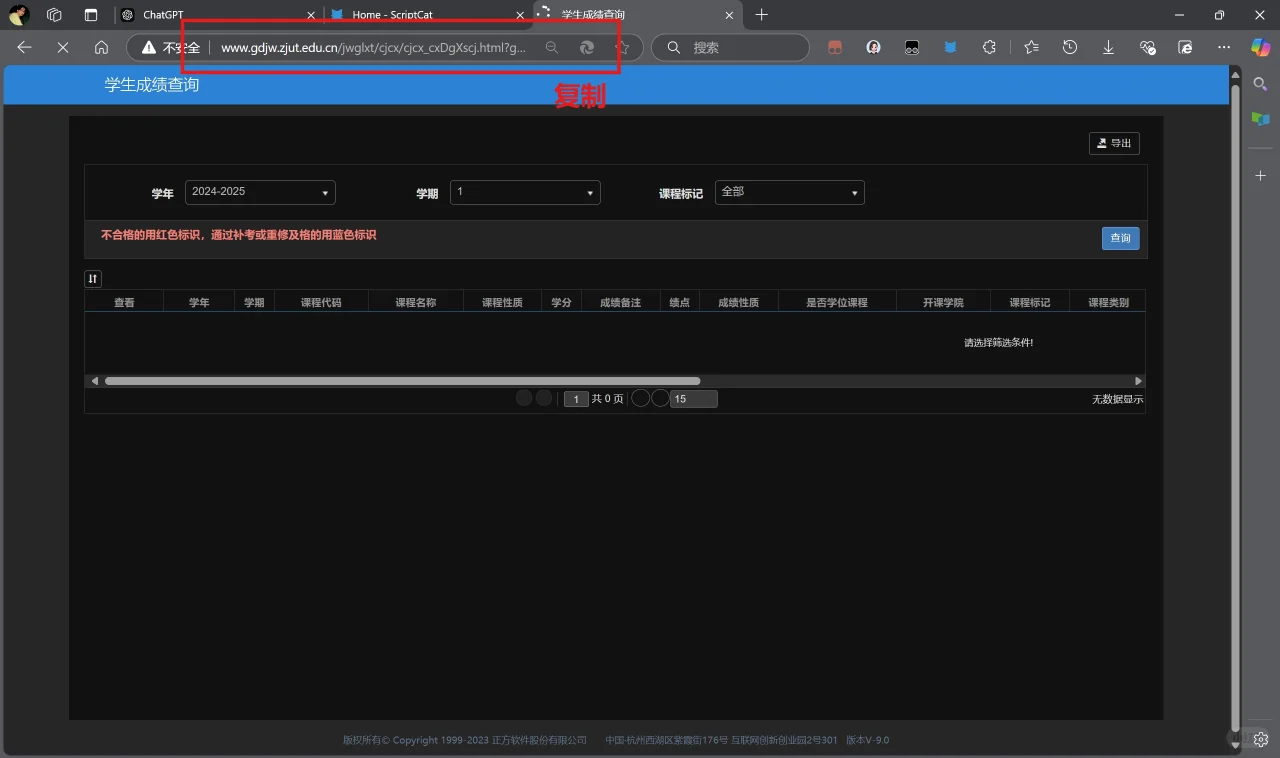This screenshot has height=758, width=1280.
Task: Close the Home - ScriptCat tab
Action: [520, 15]
